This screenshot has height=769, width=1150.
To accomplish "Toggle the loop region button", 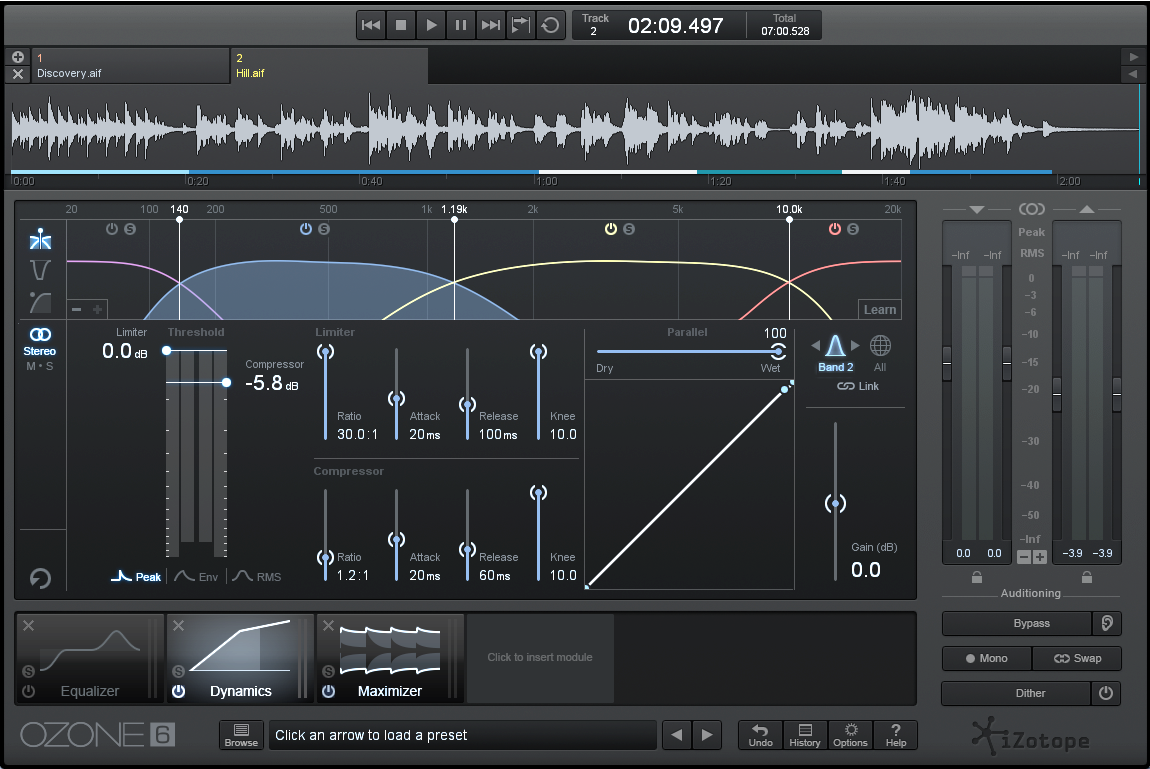I will click(x=521, y=25).
